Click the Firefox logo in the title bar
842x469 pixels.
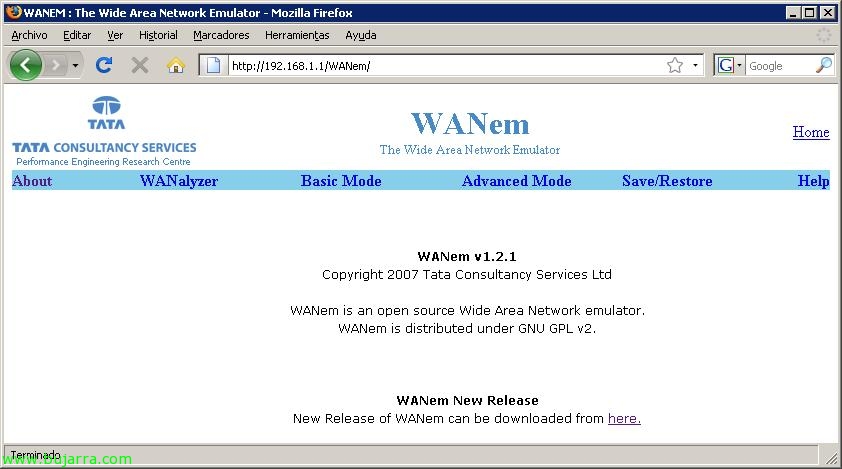(x=13, y=12)
